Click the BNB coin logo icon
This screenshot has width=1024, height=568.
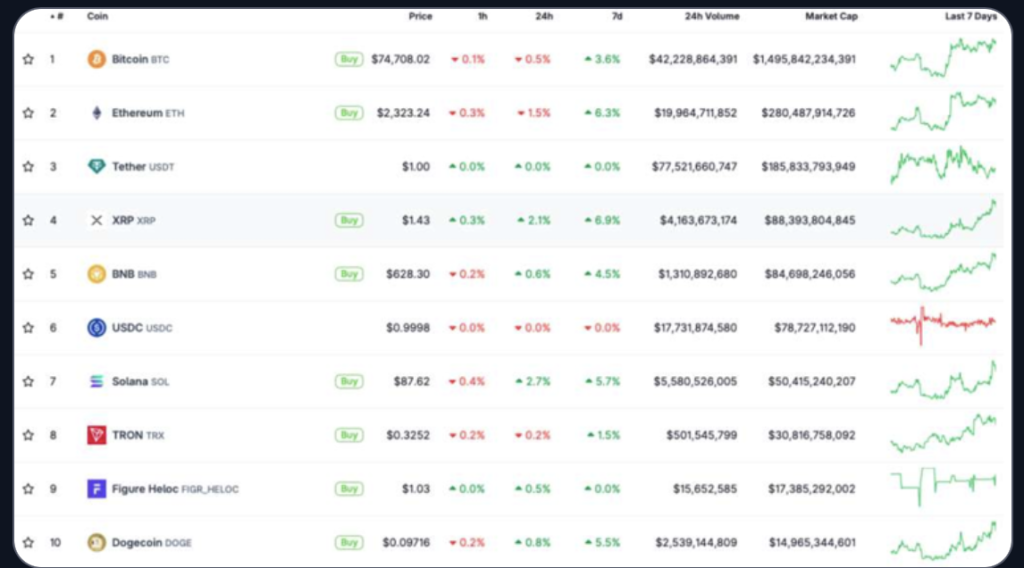click(97, 274)
